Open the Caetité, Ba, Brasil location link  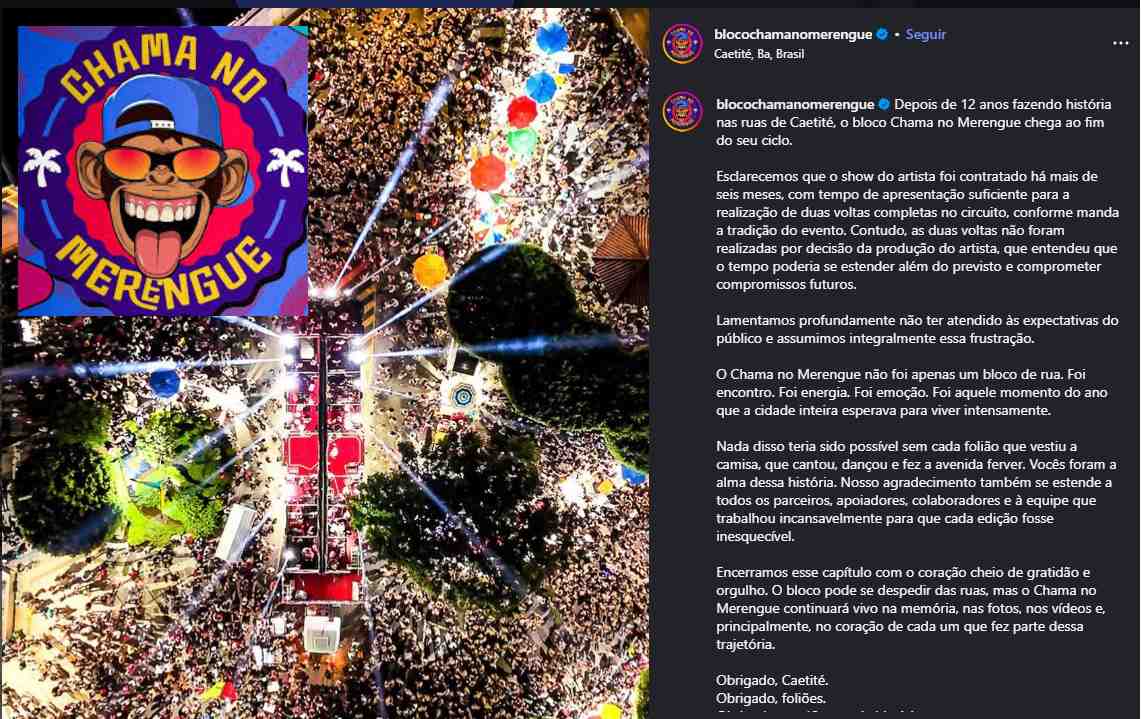759,54
